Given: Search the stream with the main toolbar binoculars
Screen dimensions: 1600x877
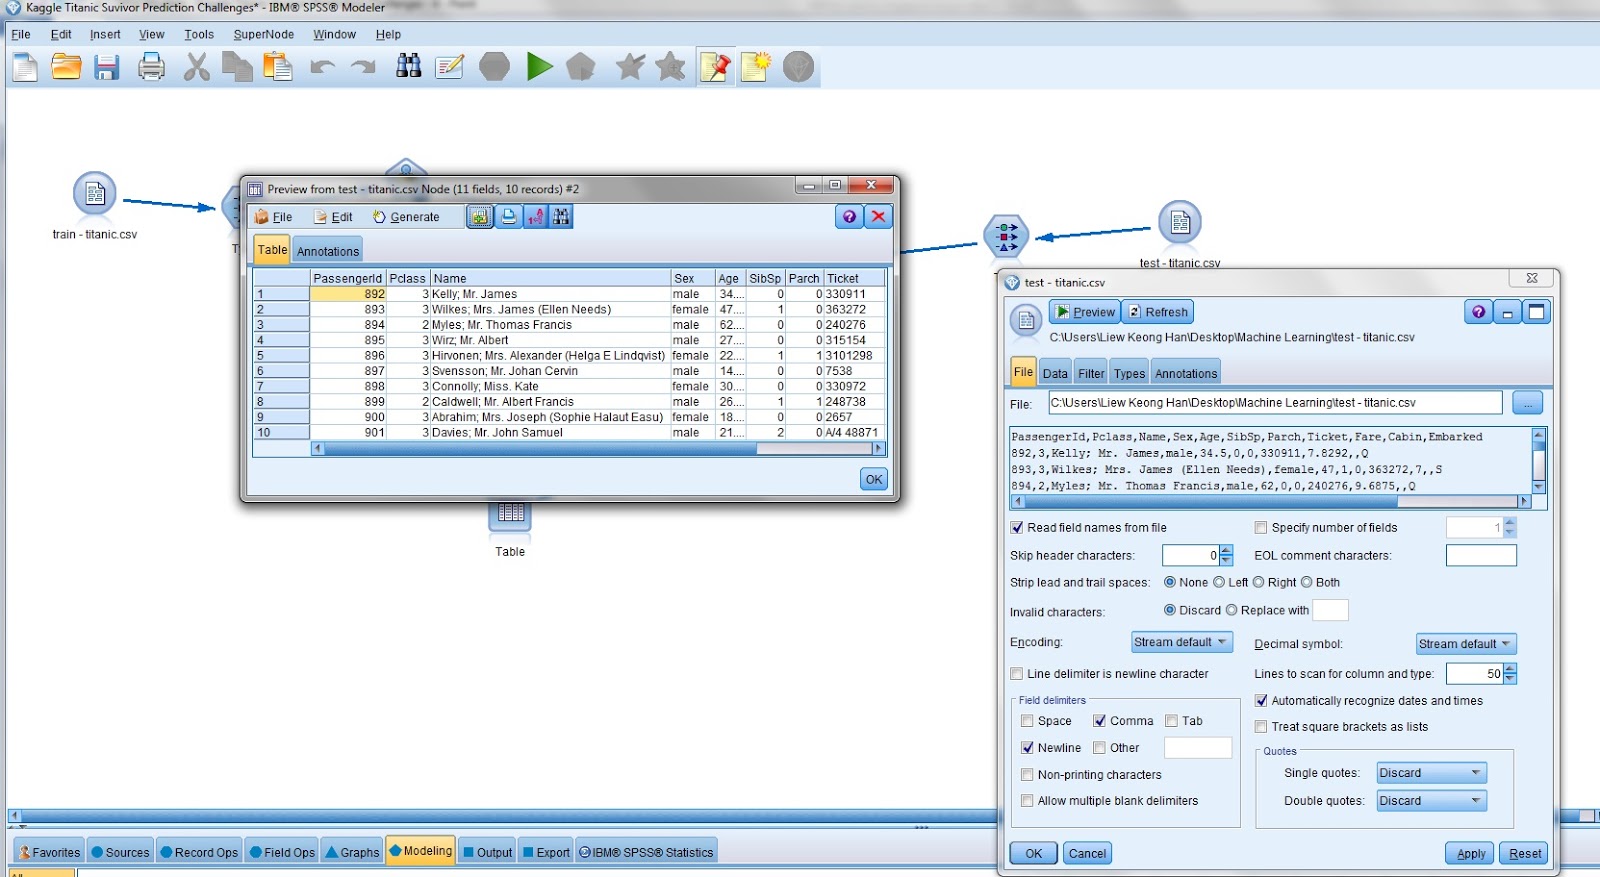Looking at the screenshot, I should [408, 67].
